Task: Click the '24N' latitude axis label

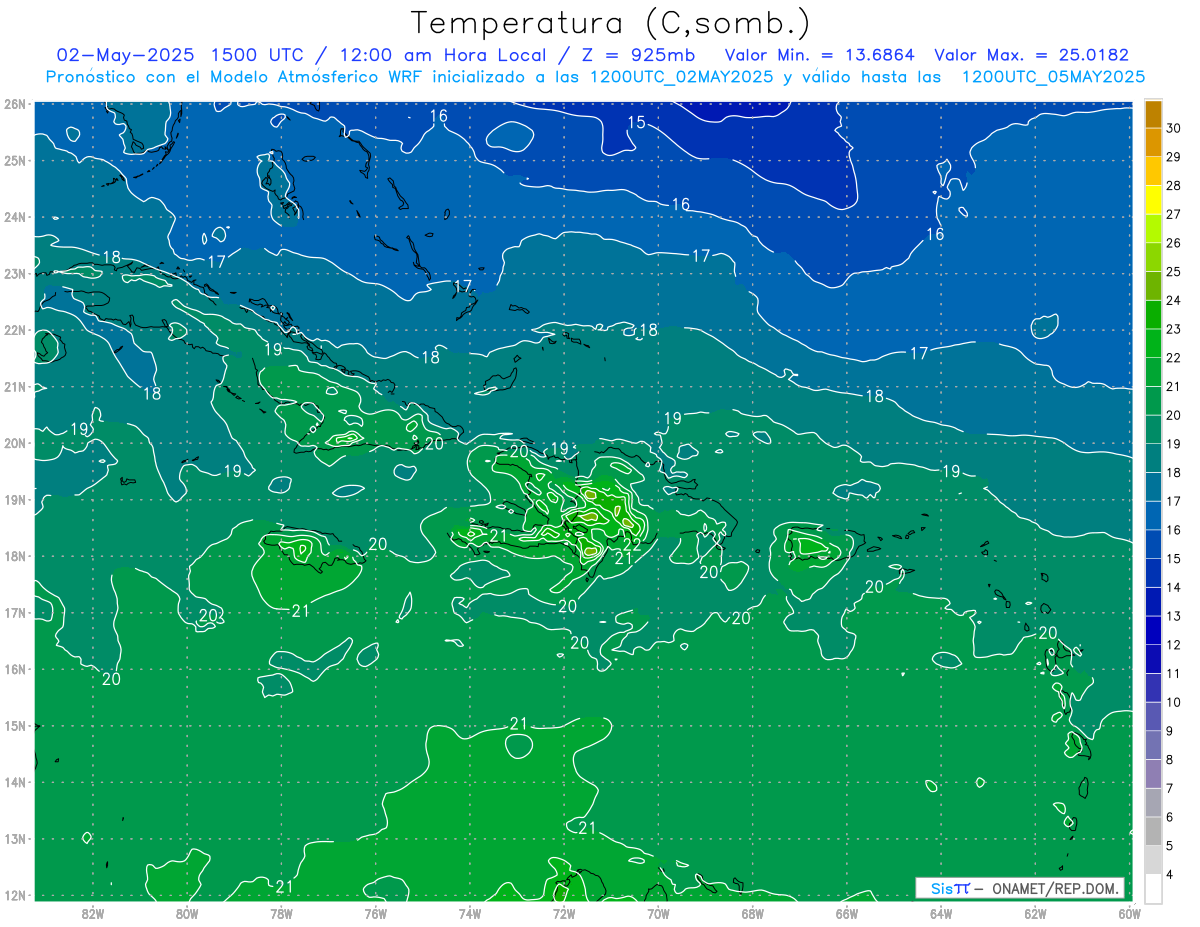Action: (x=15, y=217)
